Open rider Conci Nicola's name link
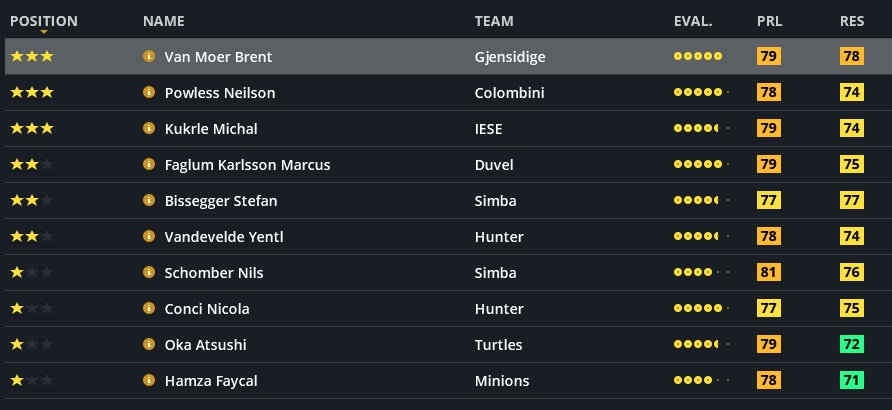892x410 pixels. click(207, 309)
